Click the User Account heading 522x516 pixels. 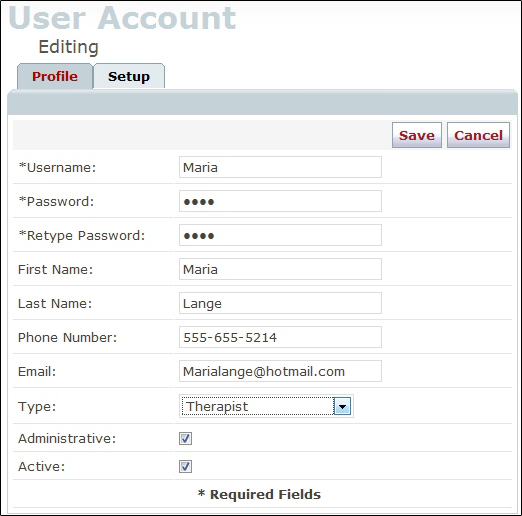pos(122,18)
